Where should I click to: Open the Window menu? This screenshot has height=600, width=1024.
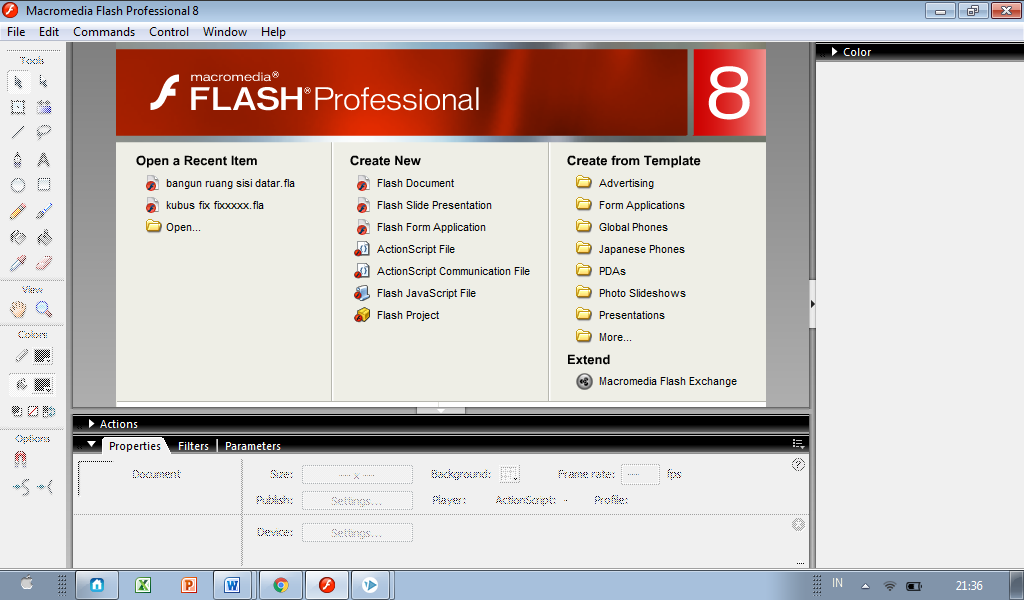point(225,31)
